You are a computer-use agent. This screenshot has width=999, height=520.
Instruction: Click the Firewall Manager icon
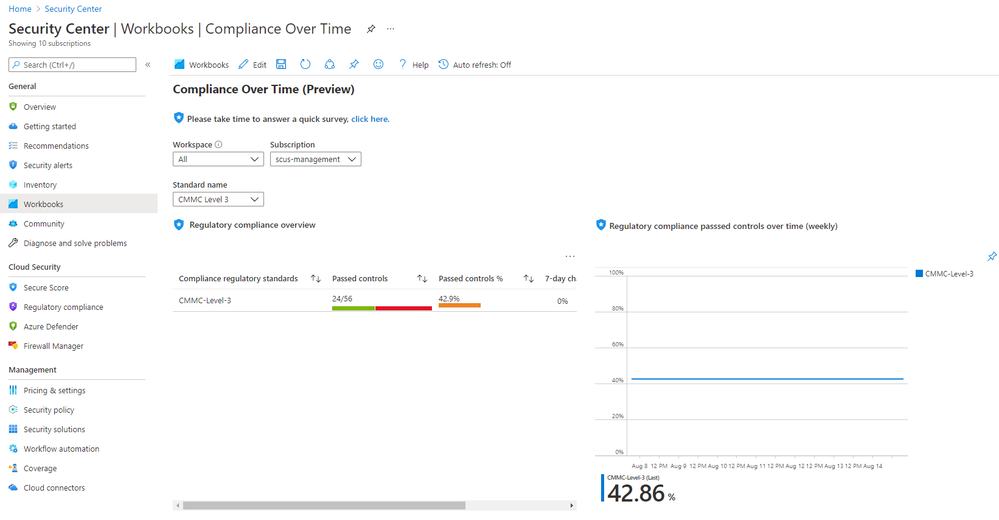tap(13, 346)
